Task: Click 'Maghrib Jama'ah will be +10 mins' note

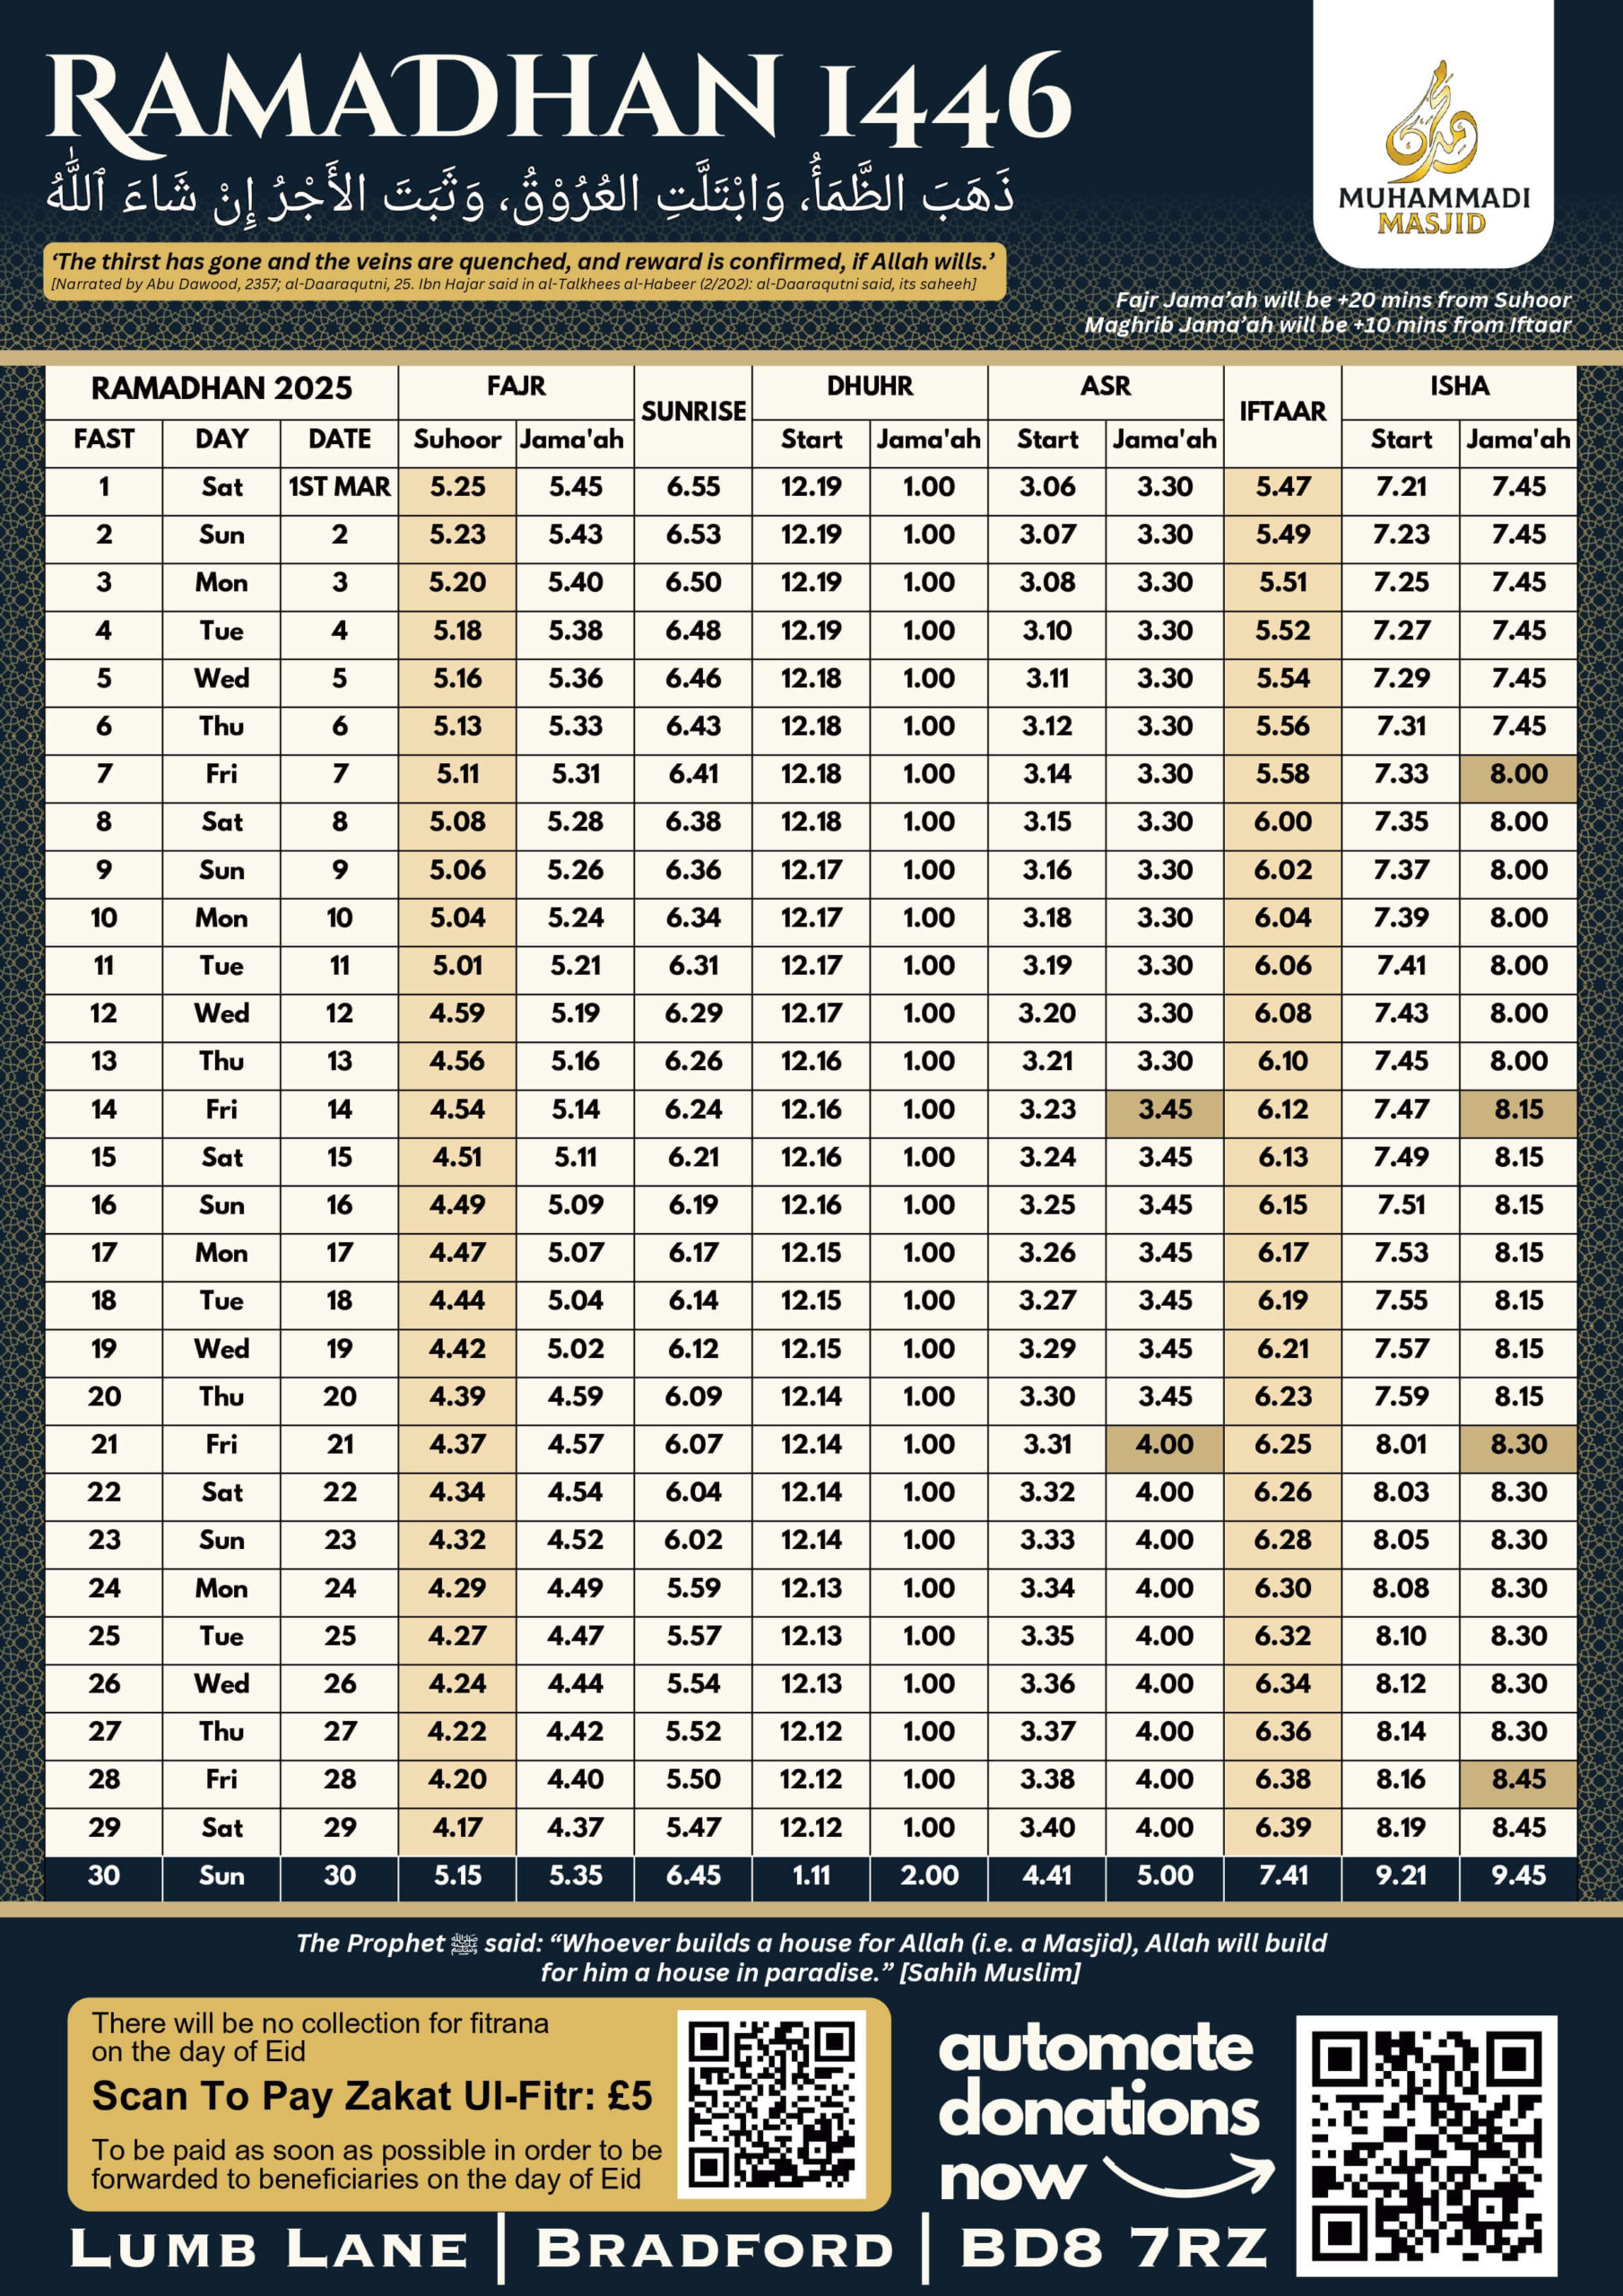Action: point(1328,325)
